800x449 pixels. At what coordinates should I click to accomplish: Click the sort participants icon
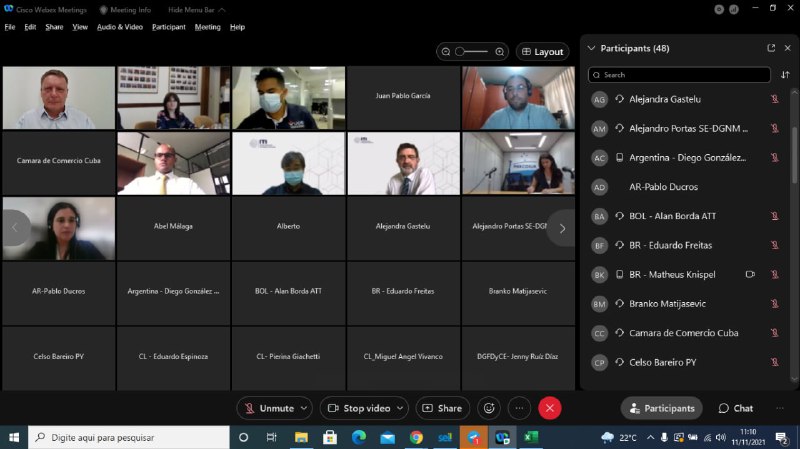click(x=785, y=75)
